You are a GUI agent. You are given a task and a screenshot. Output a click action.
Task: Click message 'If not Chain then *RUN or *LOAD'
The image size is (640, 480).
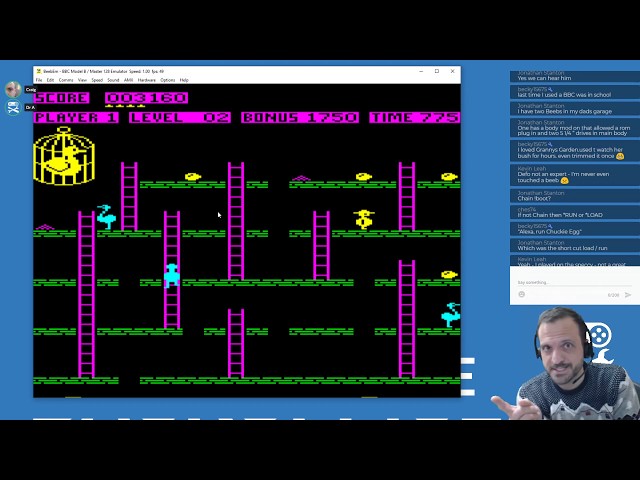point(575,212)
